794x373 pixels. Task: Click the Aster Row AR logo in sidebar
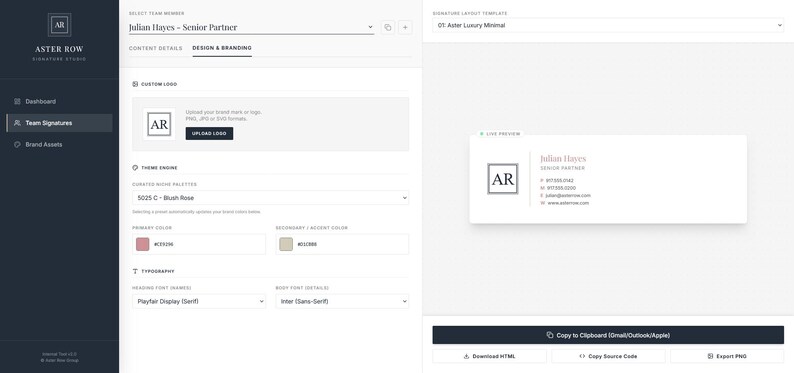point(59,25)
